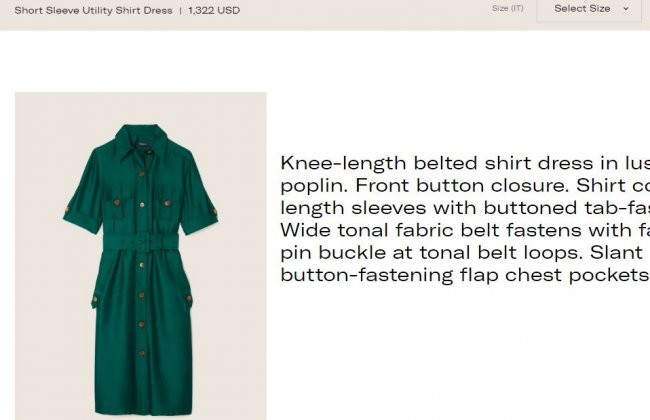
Task: Click the left sleeve tab button
Action: 67,209
